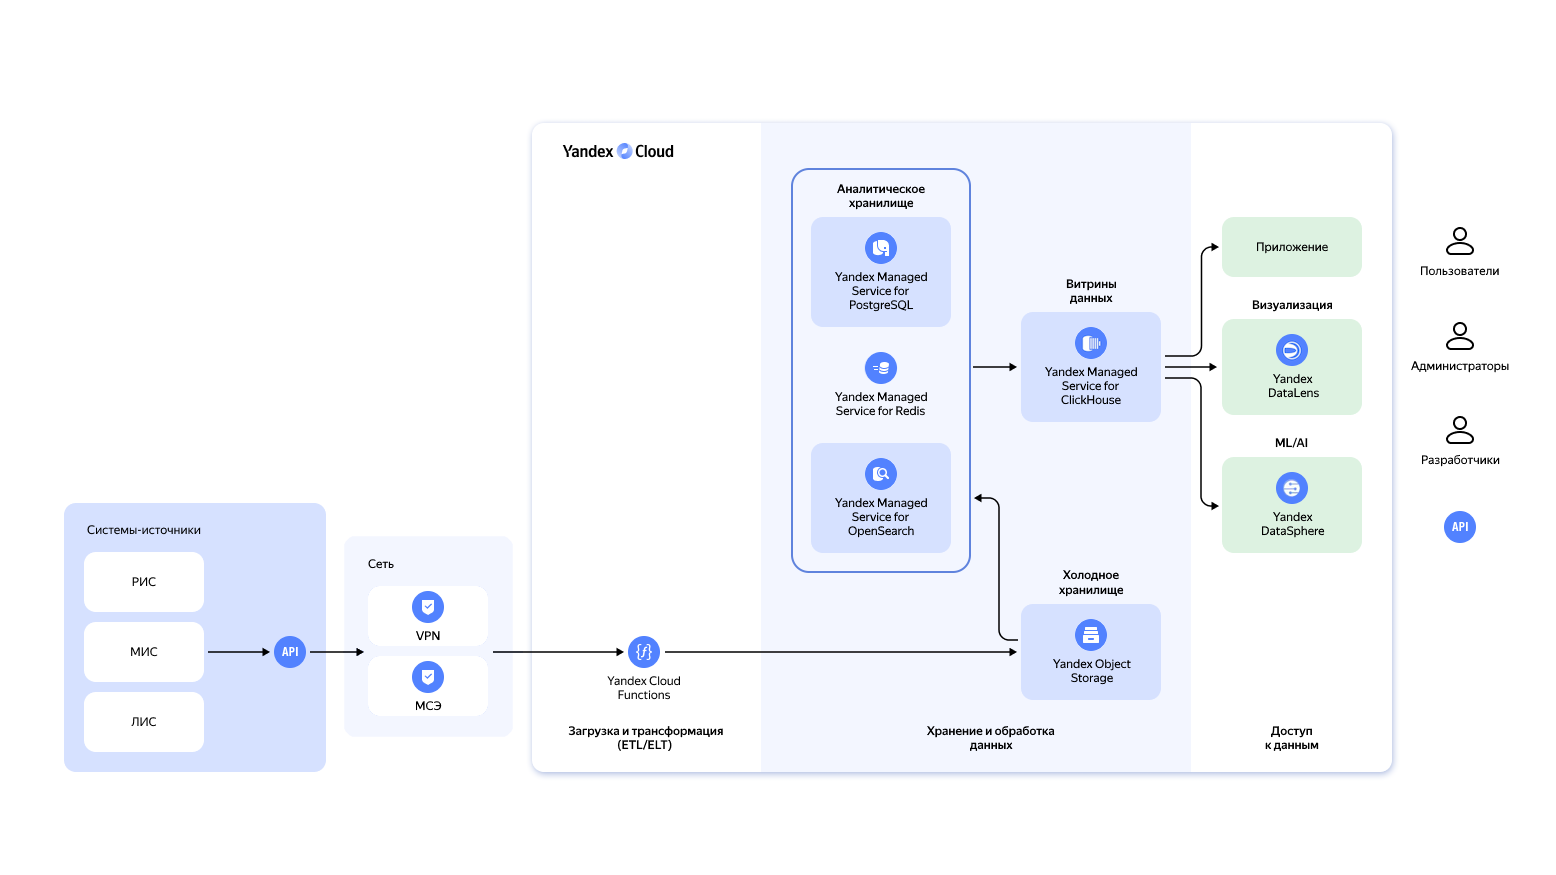
Task: Click the Yandex Object Storage label
Action: click(1092, 671)
